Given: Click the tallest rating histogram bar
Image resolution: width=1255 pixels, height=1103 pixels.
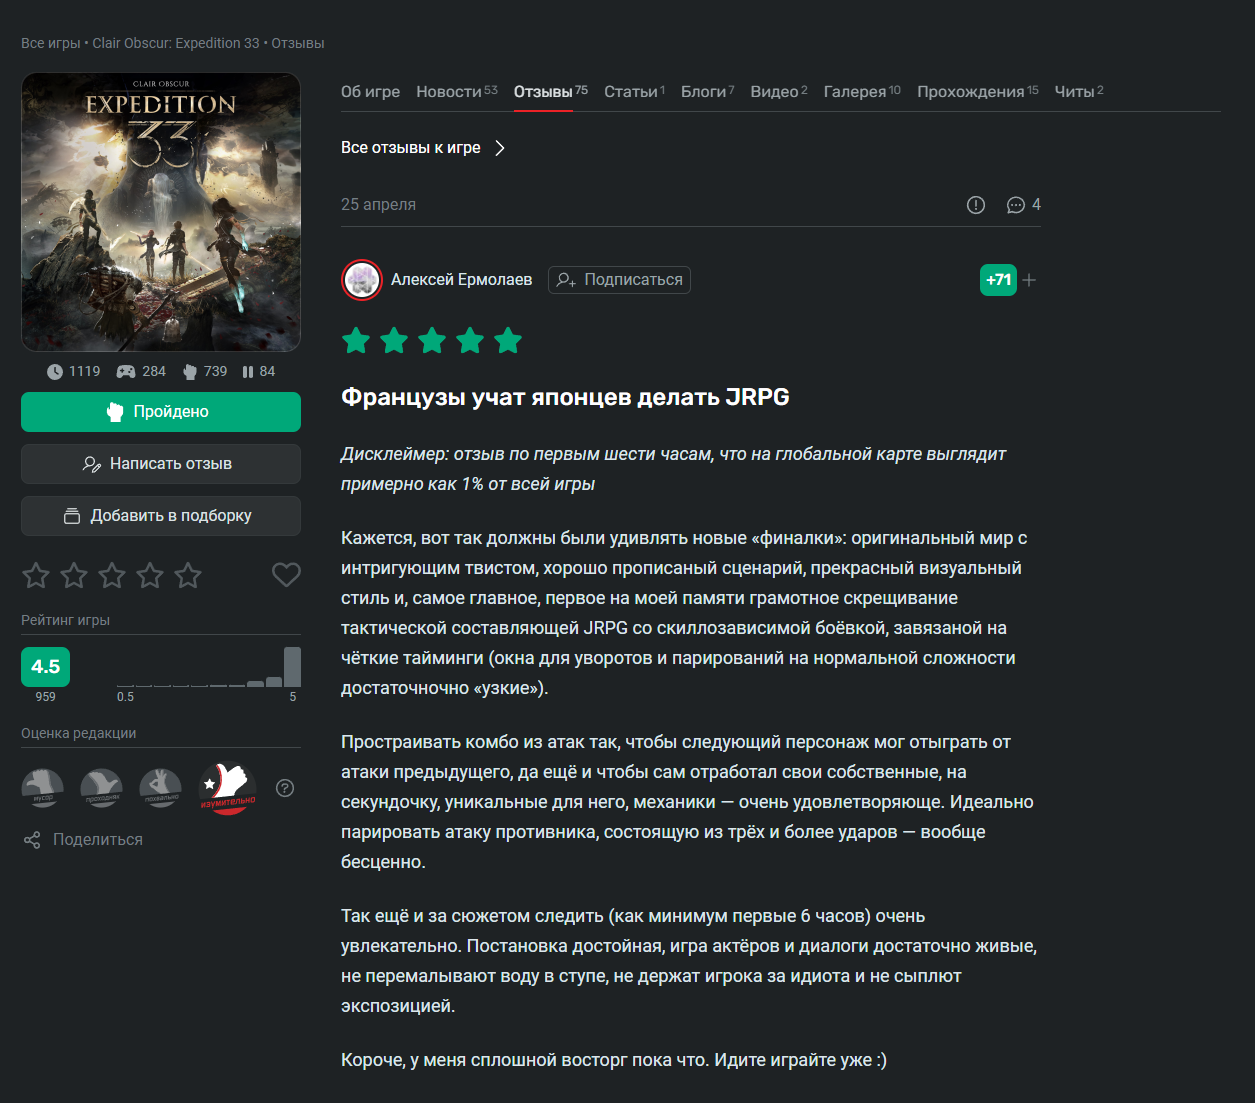Looking at the screenshot, I should pos(292,667).
